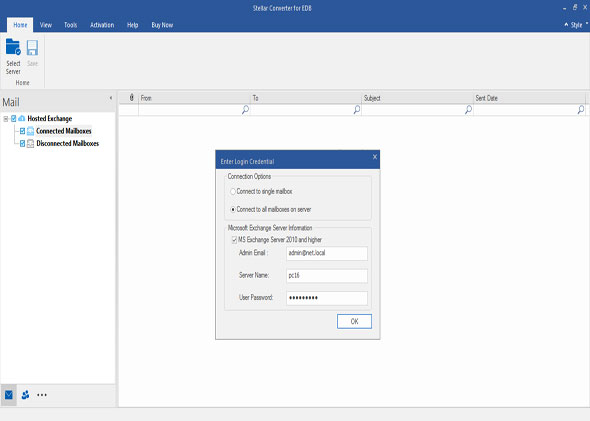Click the Admin Email input field
Image resolution: width=590 pixels, height=421 pixels.
pos(327,253)
